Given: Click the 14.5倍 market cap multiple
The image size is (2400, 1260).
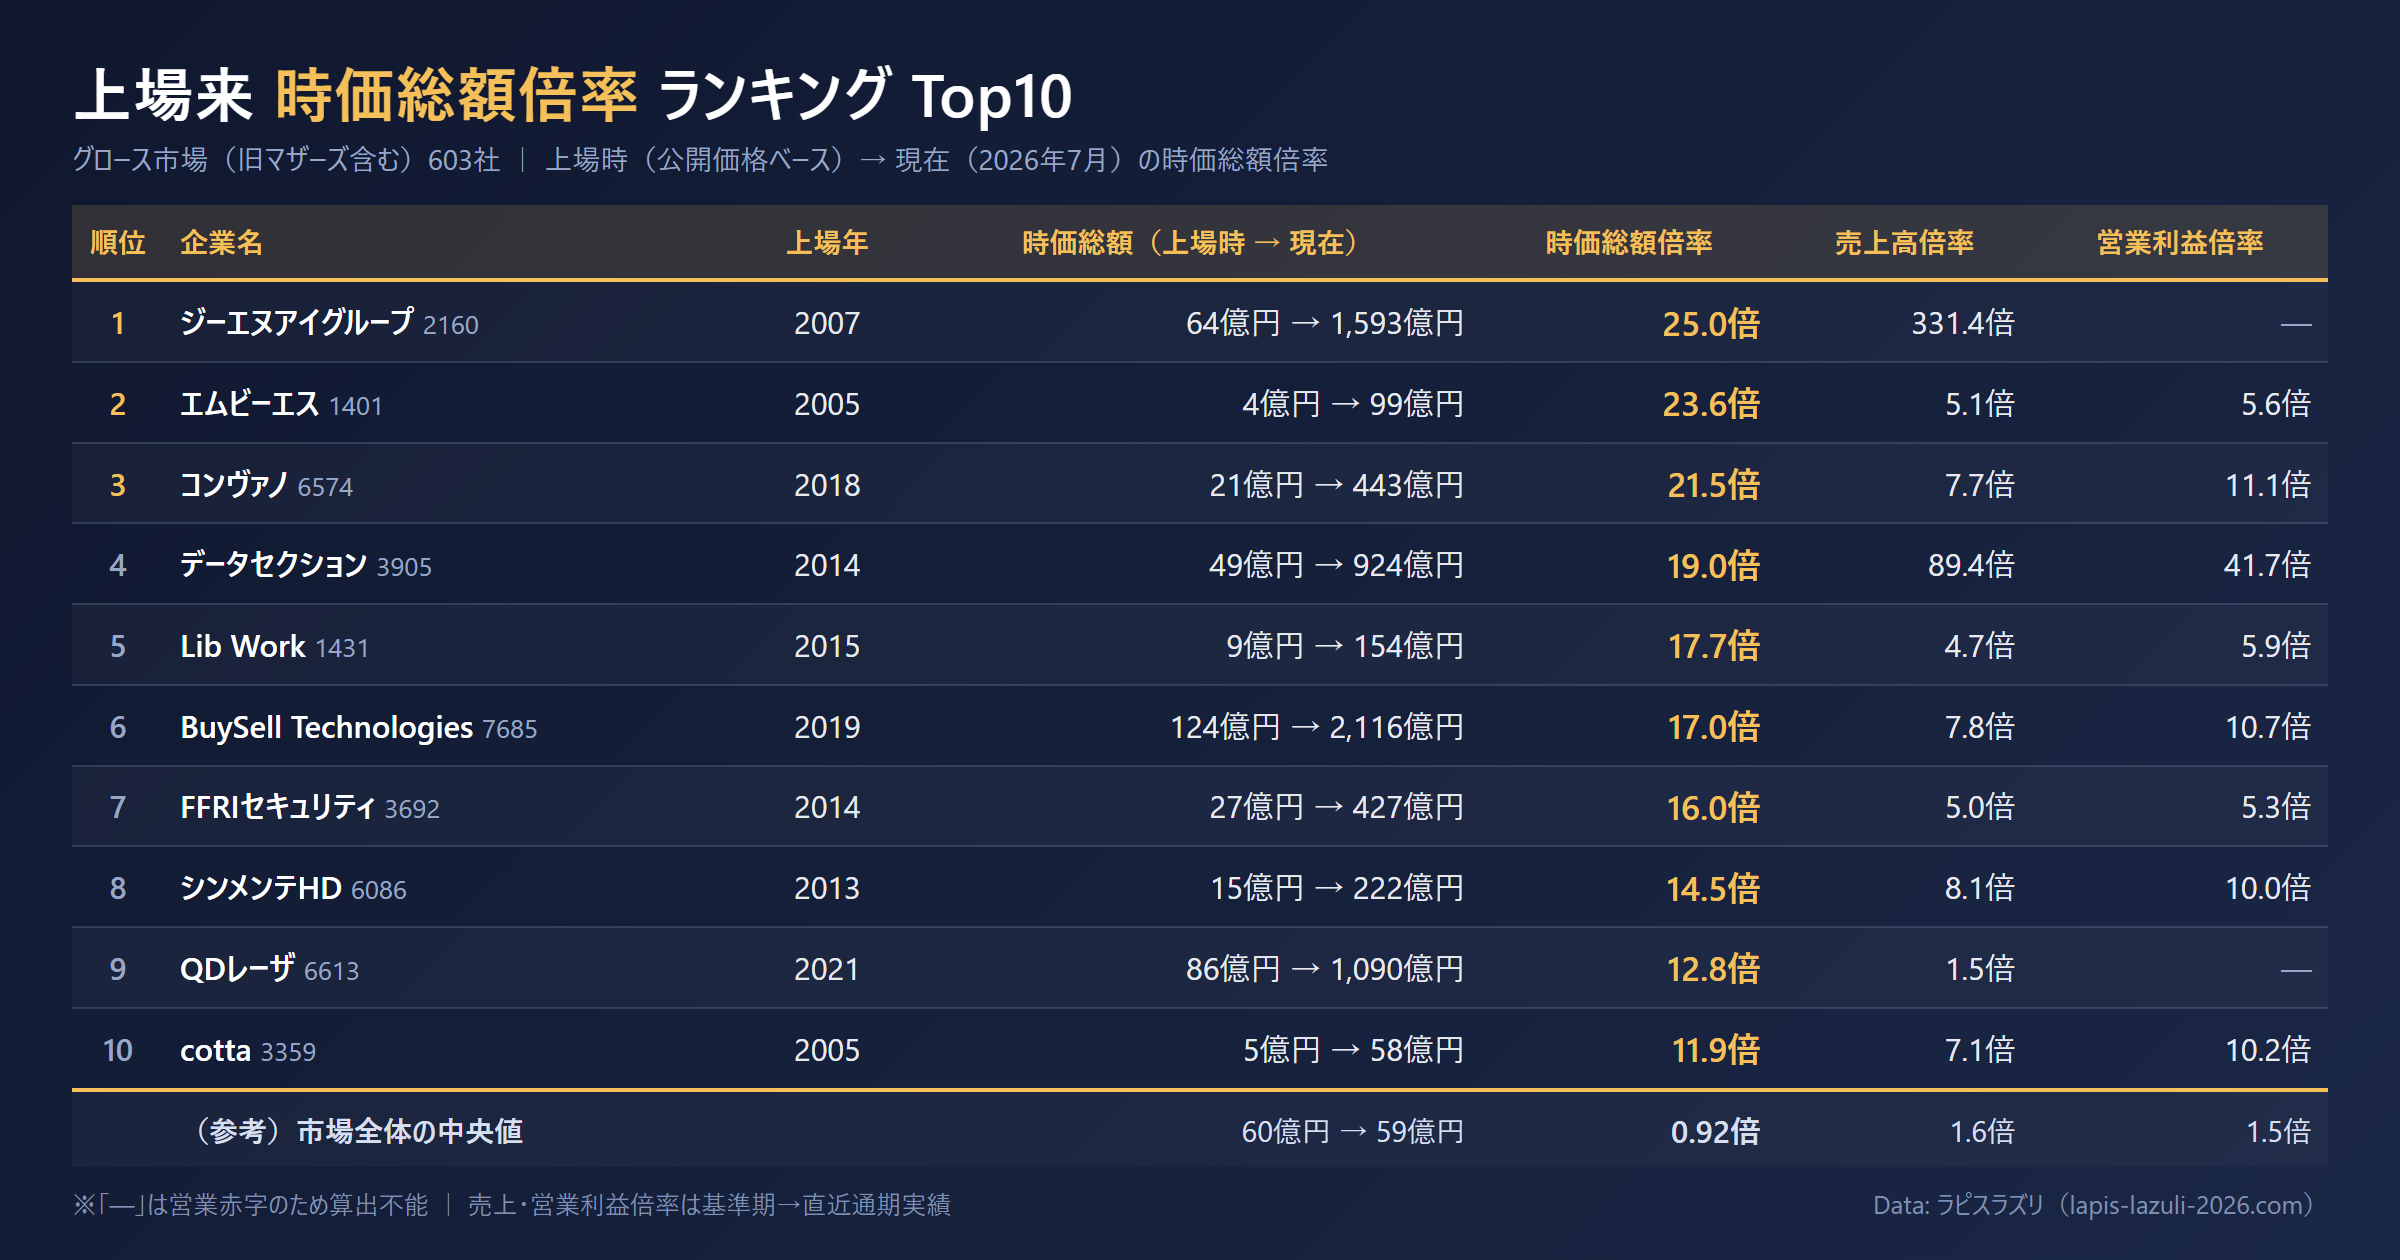Looking at the screenshot, I should pos(1713,889).
